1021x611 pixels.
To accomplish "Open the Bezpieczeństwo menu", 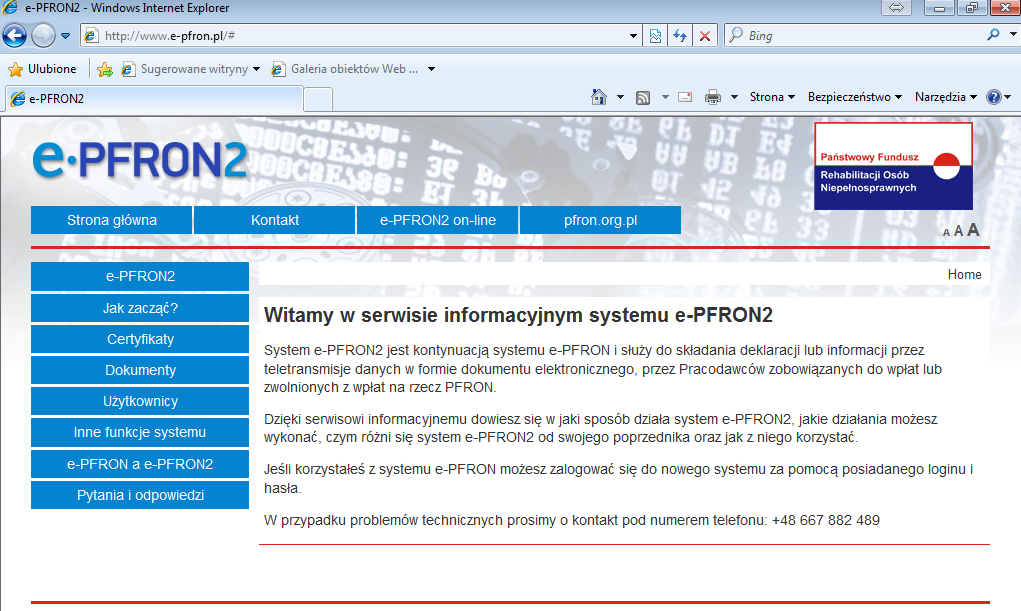I will [855, 97].
